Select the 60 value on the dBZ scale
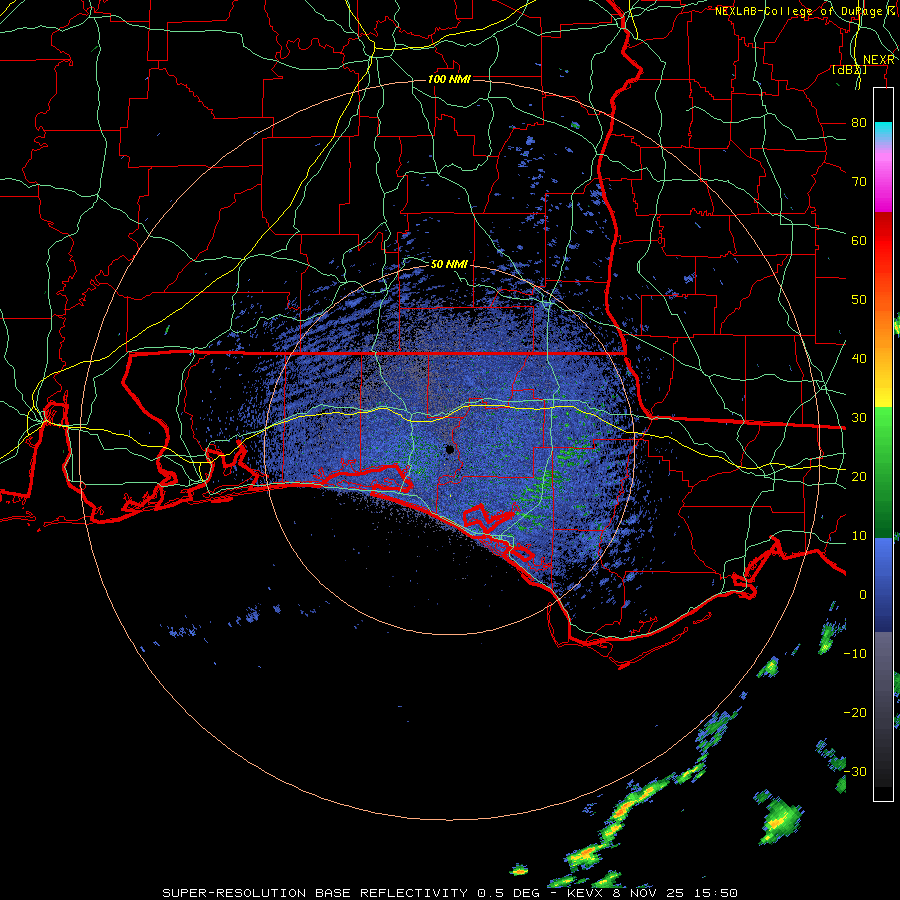Viewport: 900px width, 900px height. coord(859,240)
